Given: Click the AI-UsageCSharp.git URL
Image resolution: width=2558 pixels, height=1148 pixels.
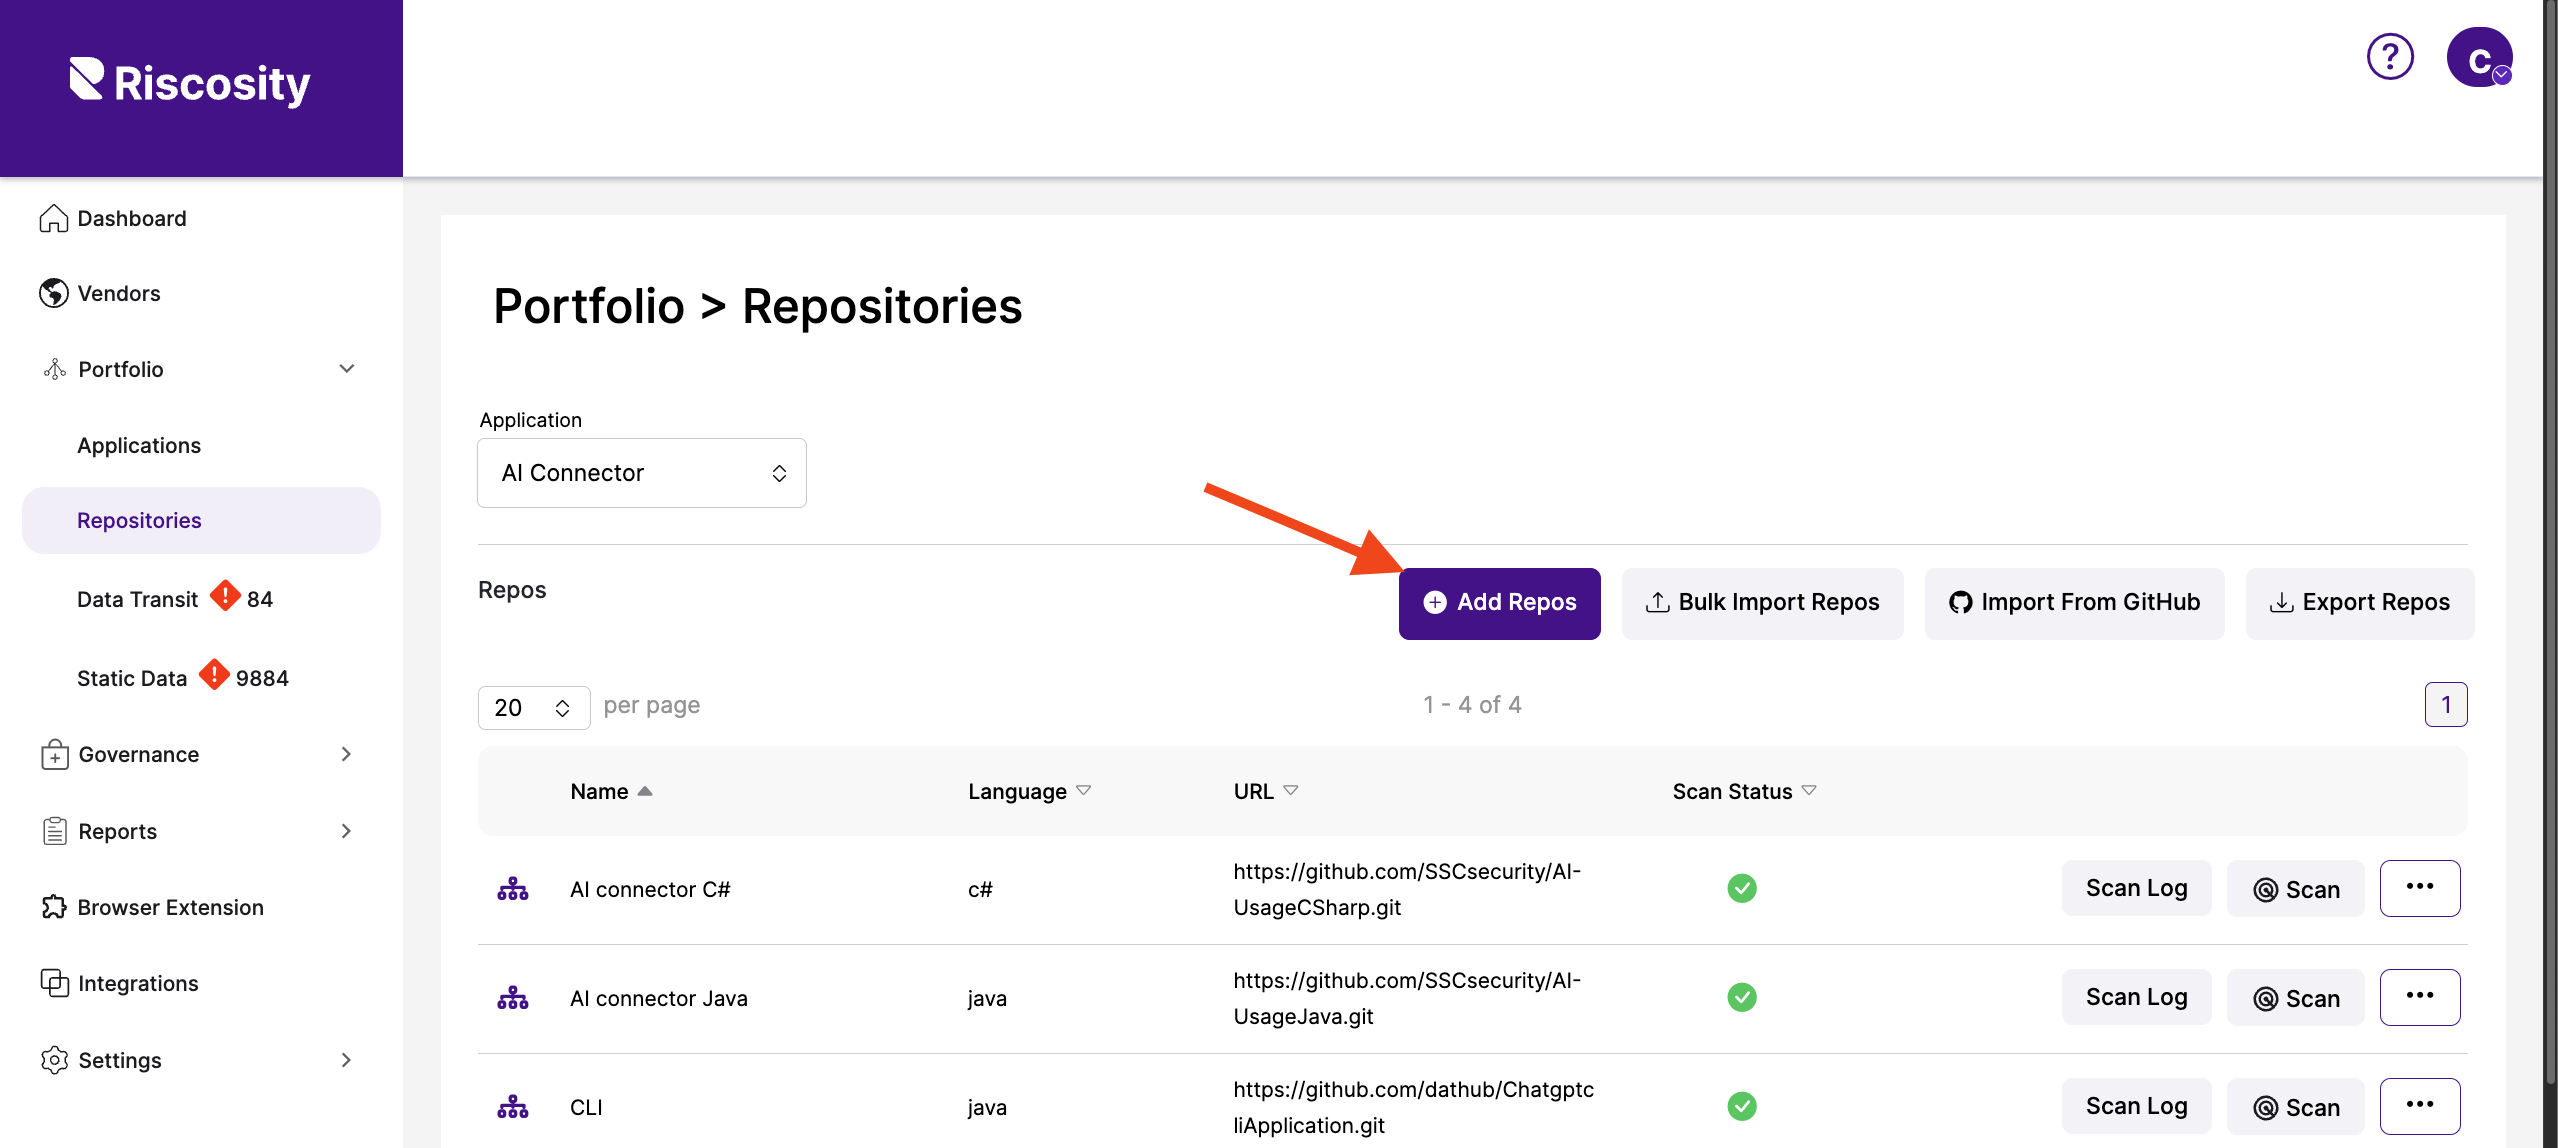Looking at the screenshot, I should tap(1407, 889).
